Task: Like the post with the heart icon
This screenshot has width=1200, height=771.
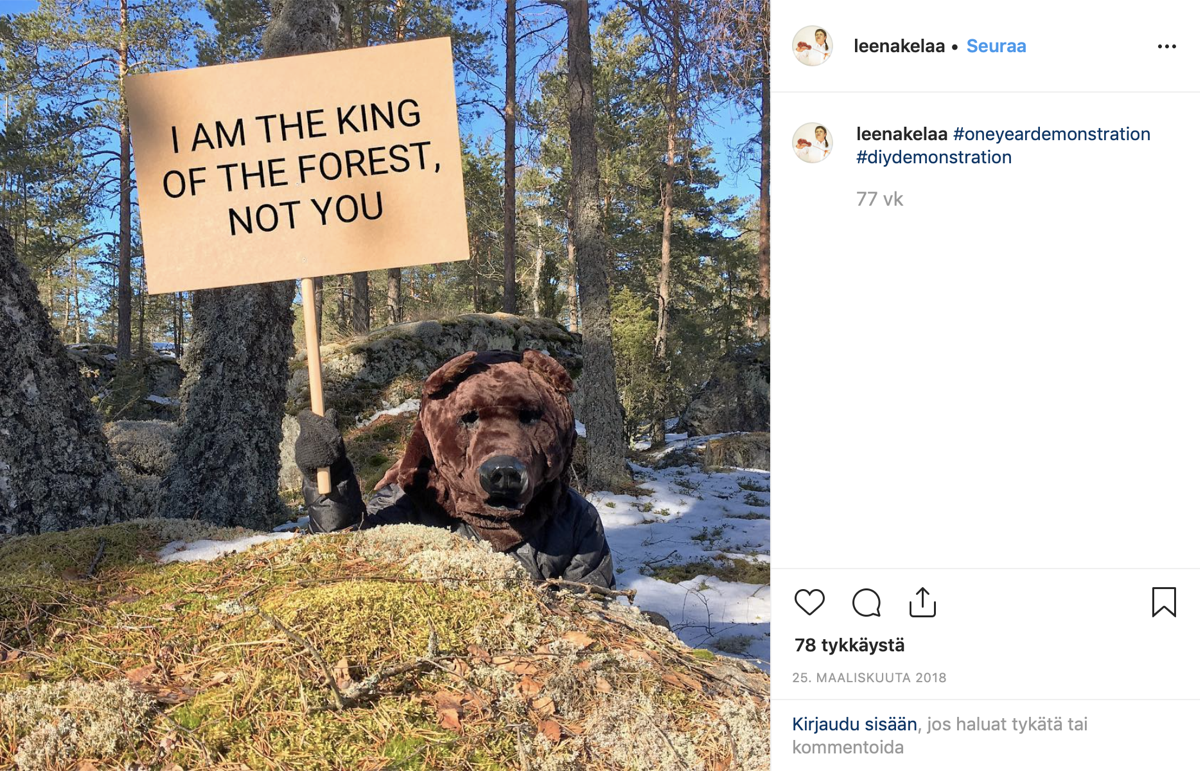Action: coord(809,602)
